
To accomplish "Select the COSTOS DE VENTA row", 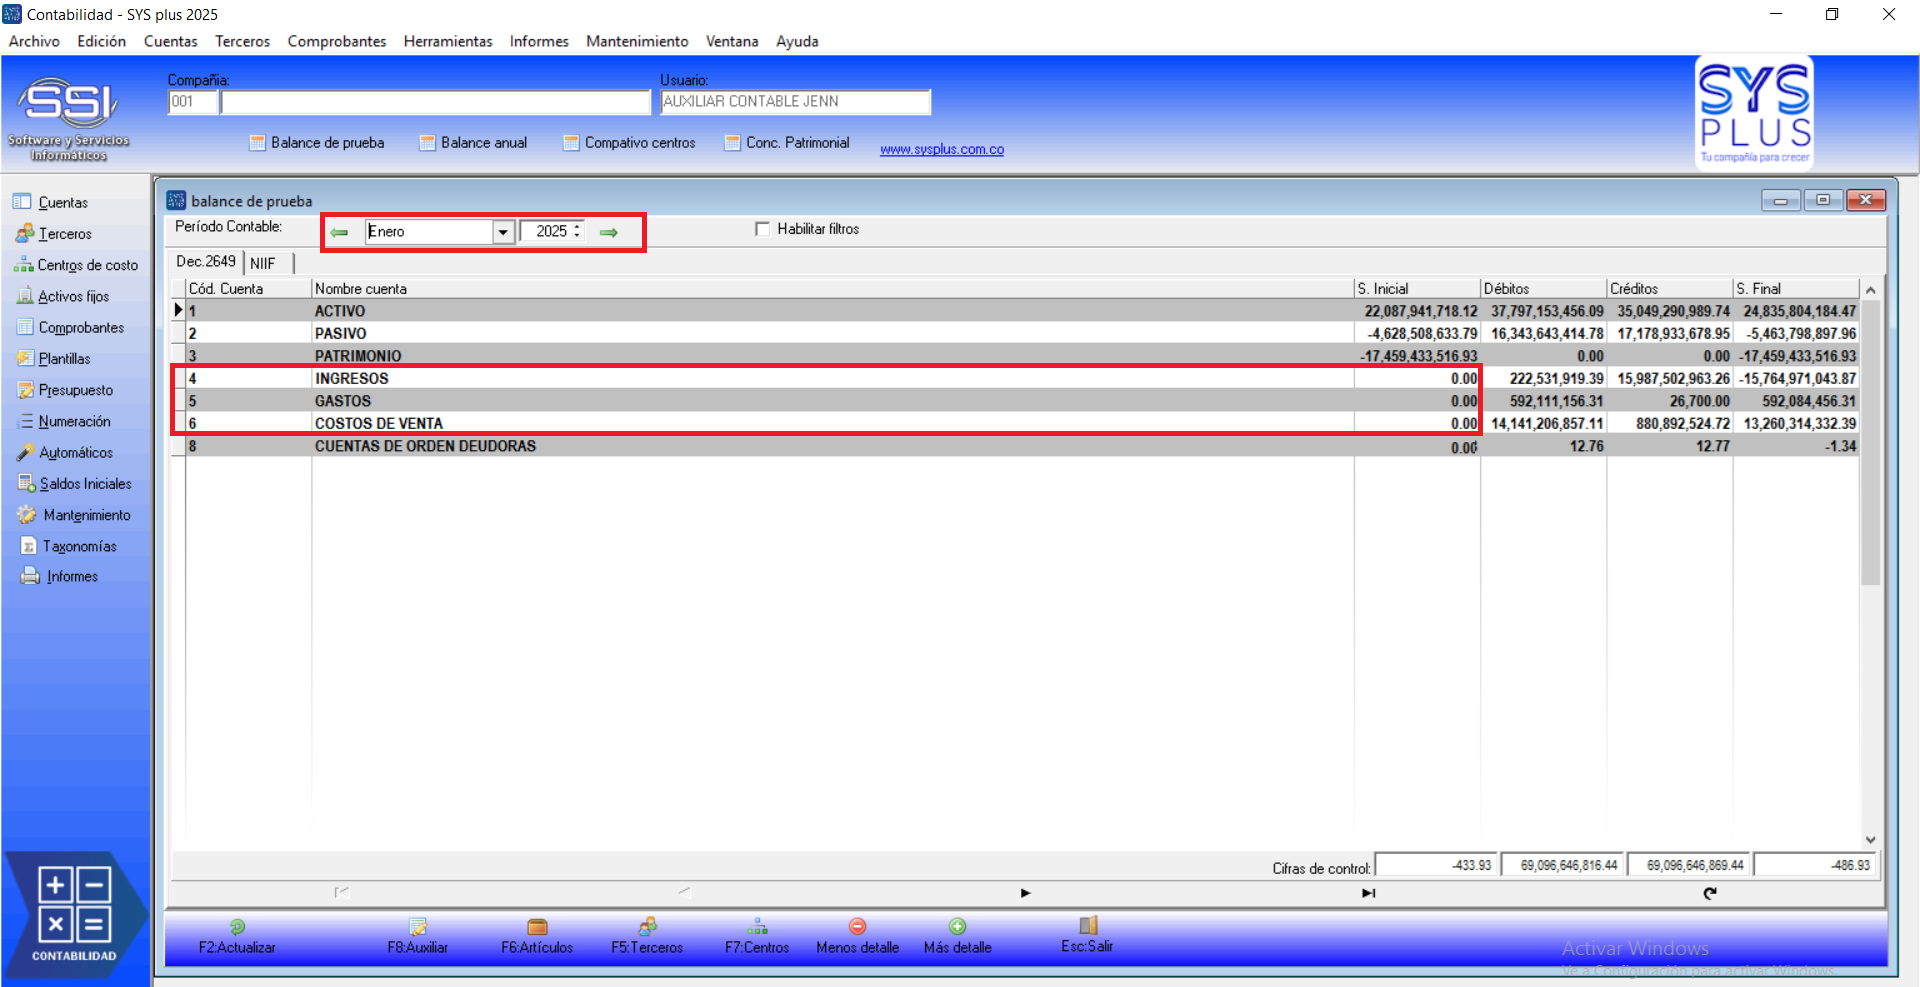I will [x=1015, y=423].
